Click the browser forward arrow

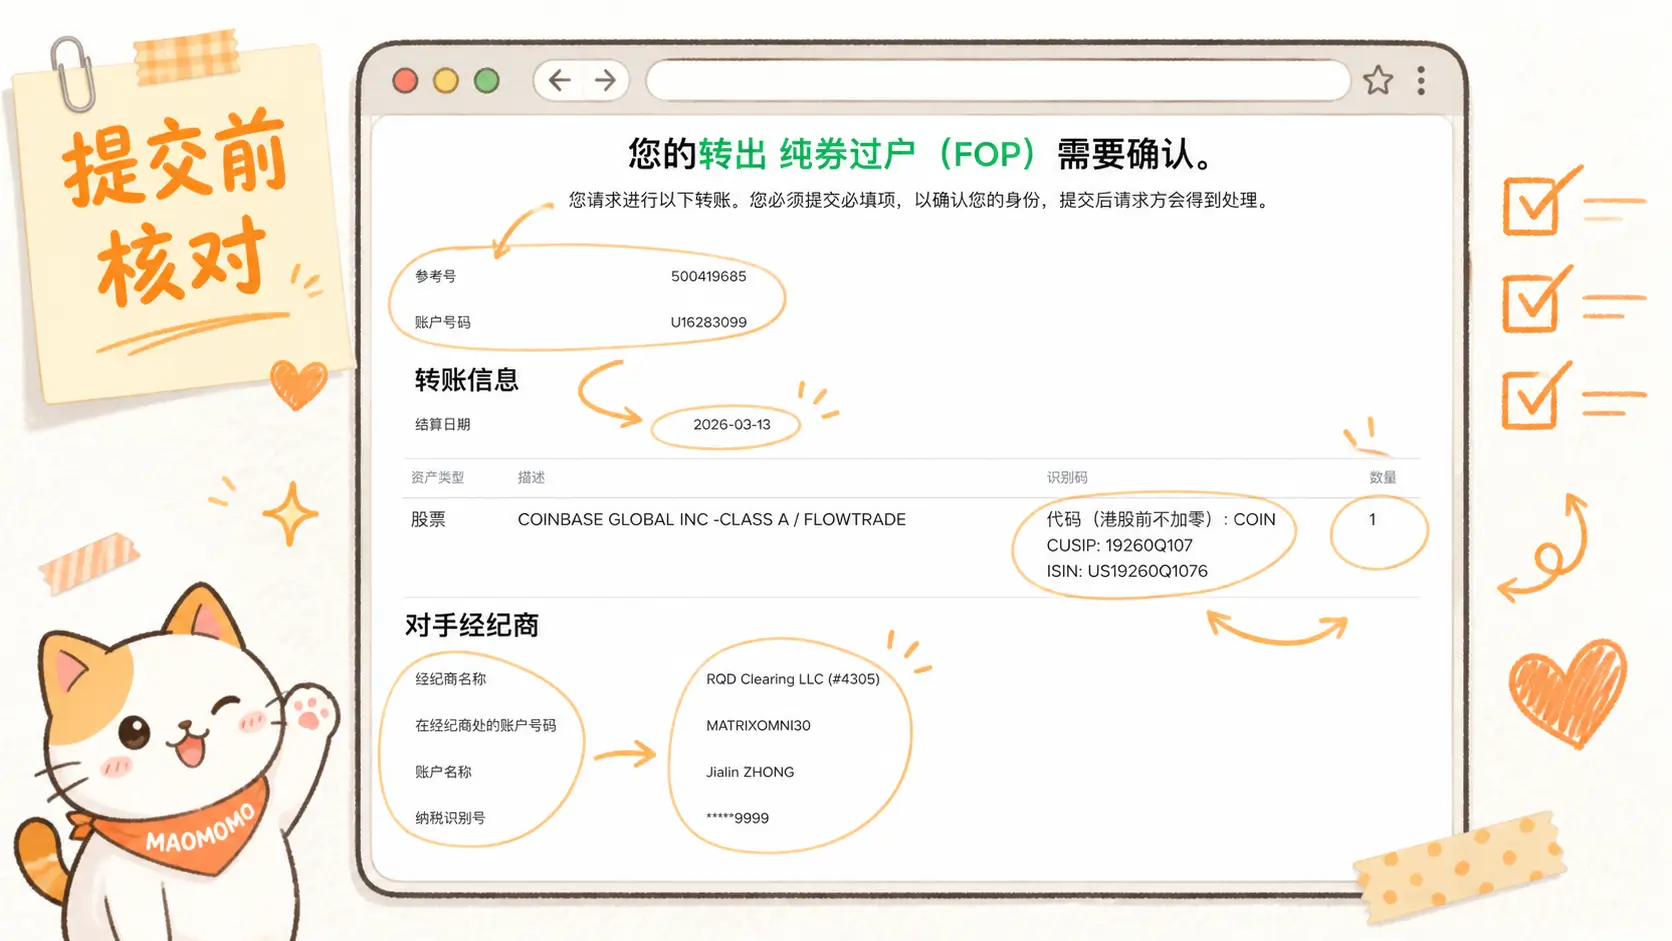(605, 80)
